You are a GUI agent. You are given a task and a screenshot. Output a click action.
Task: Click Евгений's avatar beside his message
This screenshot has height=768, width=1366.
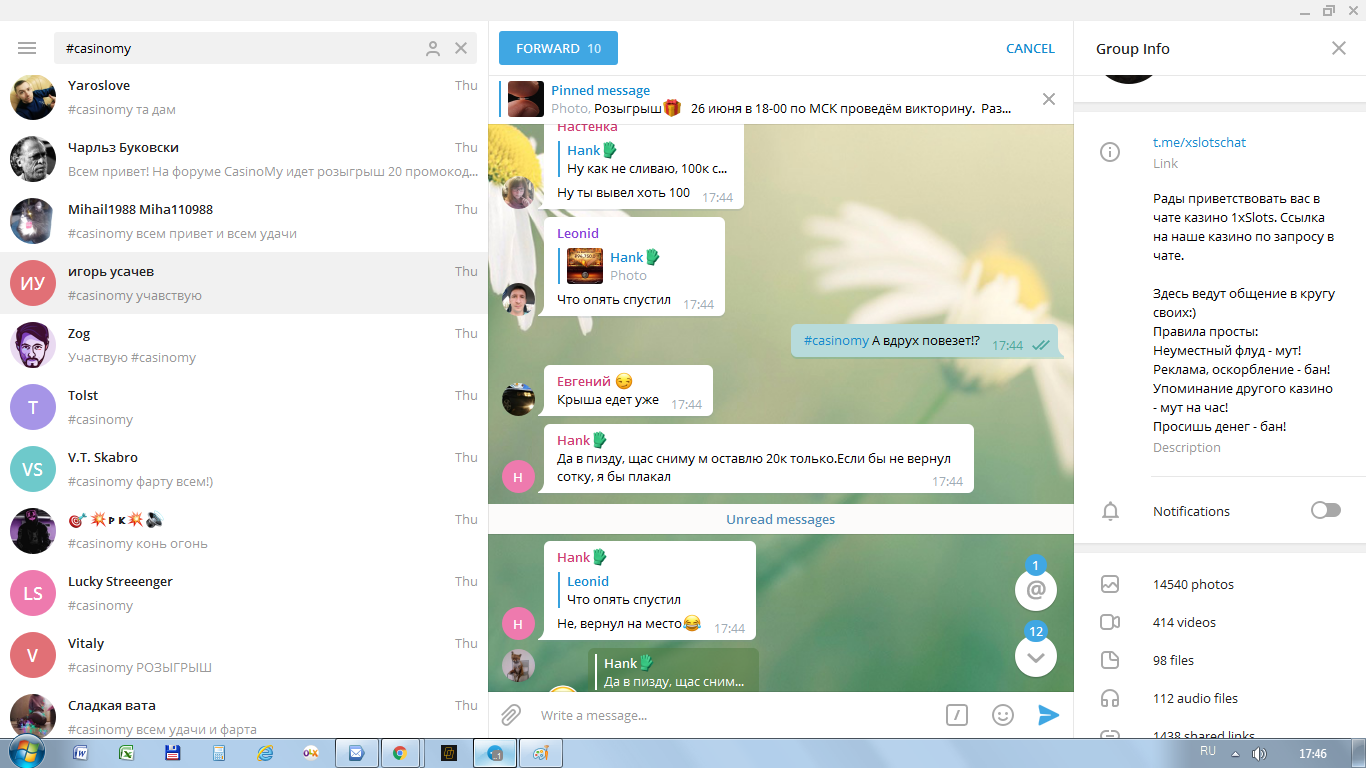pyautogui.click(x=518, y=398)
